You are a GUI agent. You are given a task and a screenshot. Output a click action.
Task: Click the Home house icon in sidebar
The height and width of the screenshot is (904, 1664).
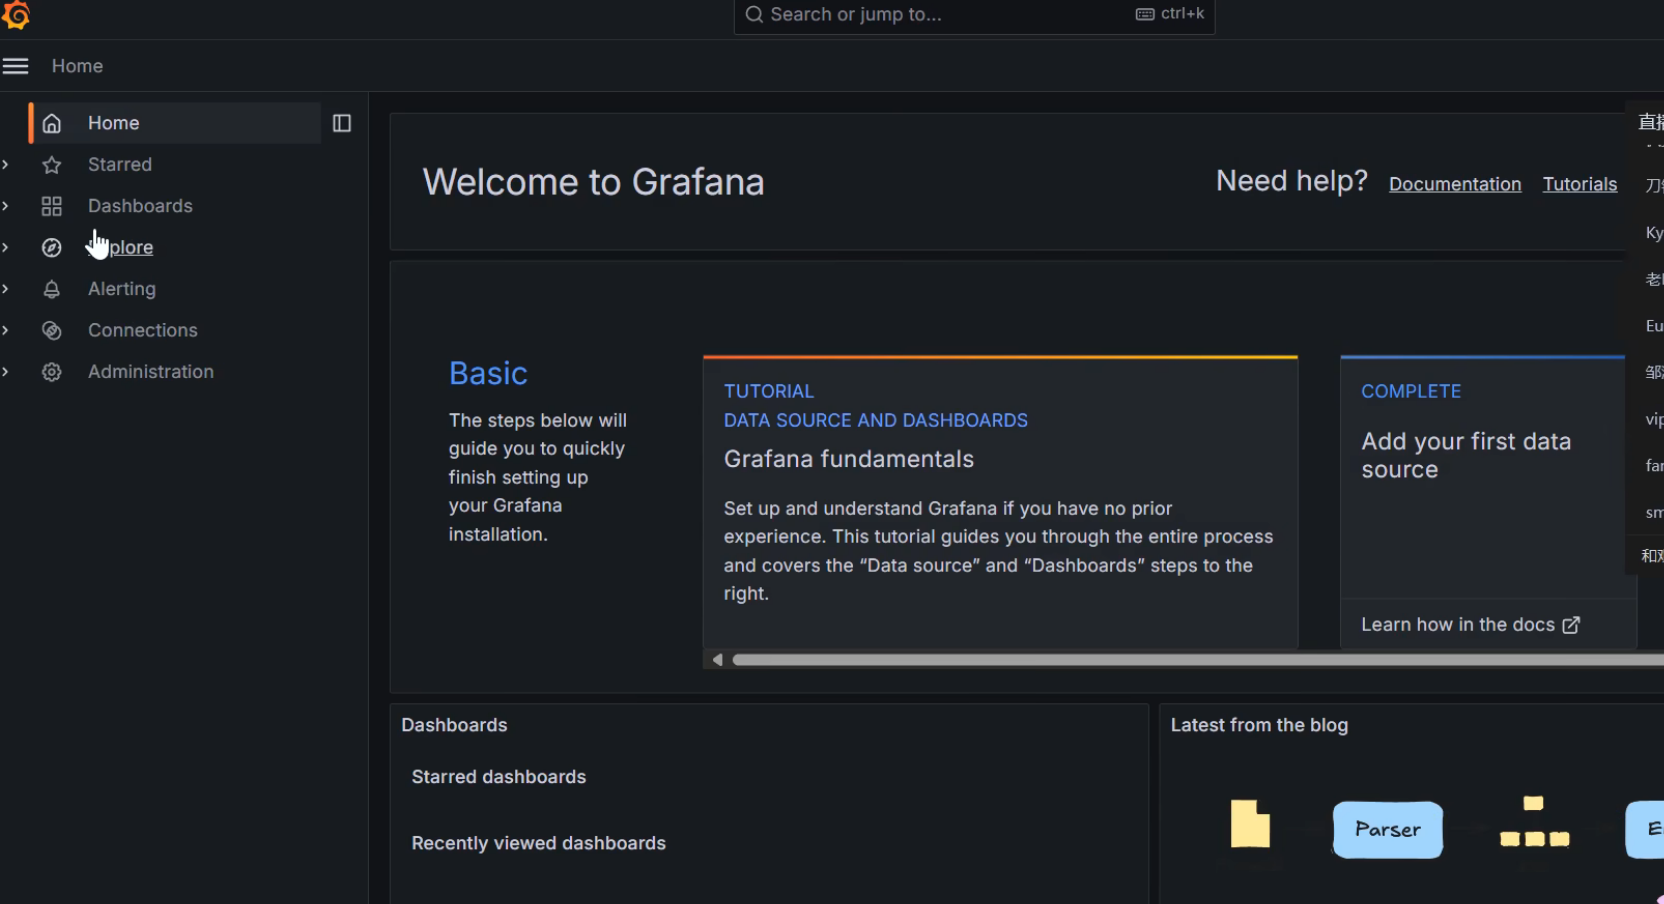(52, 123)
